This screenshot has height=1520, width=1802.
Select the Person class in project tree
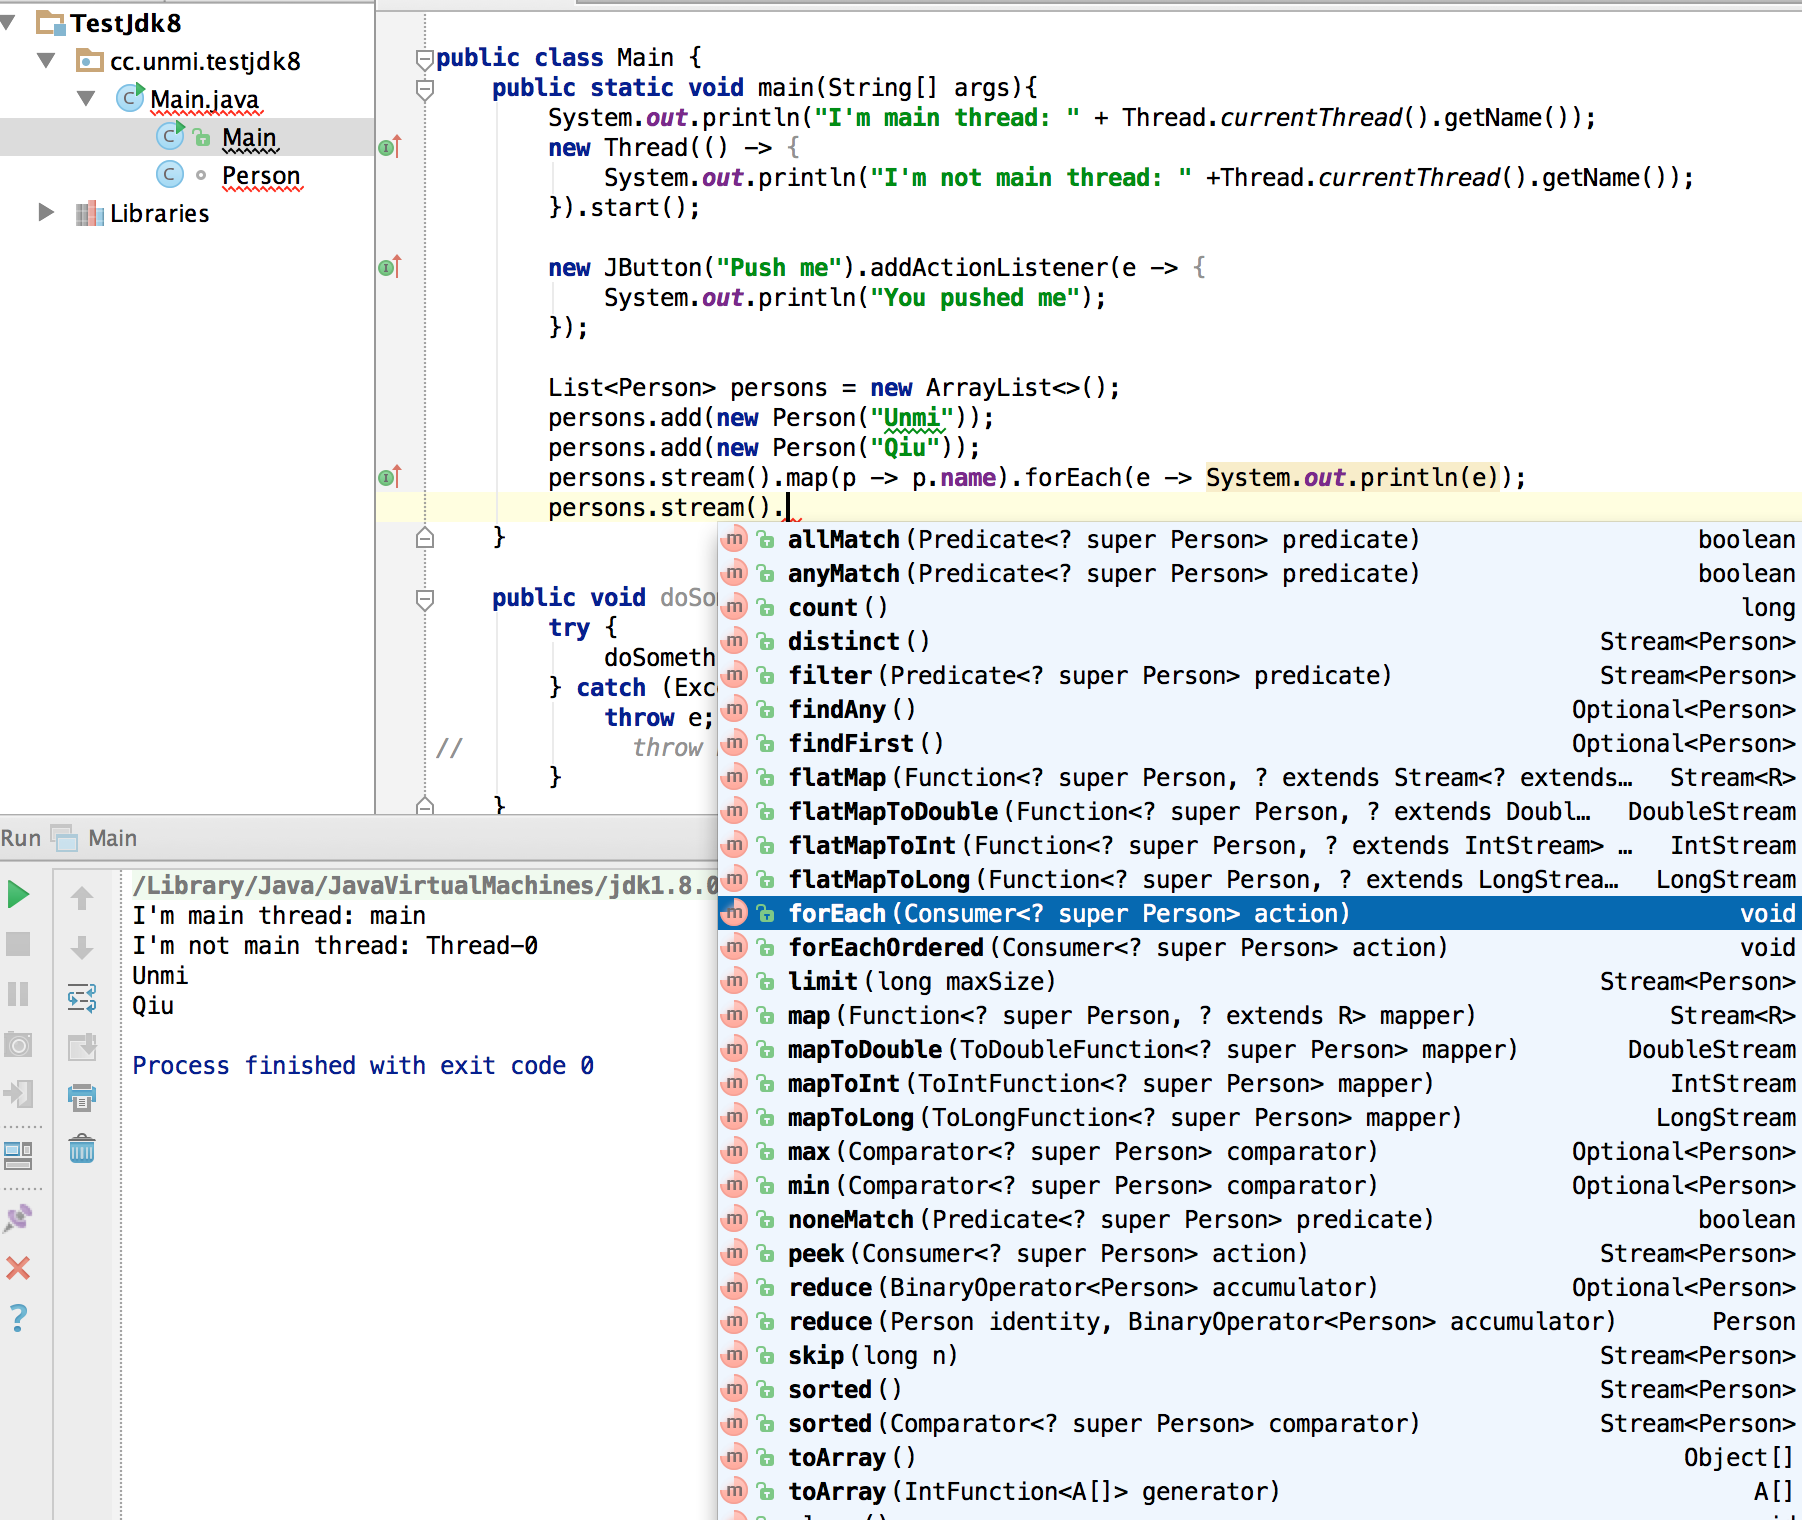pyautogui.click(x=260, y=175)
